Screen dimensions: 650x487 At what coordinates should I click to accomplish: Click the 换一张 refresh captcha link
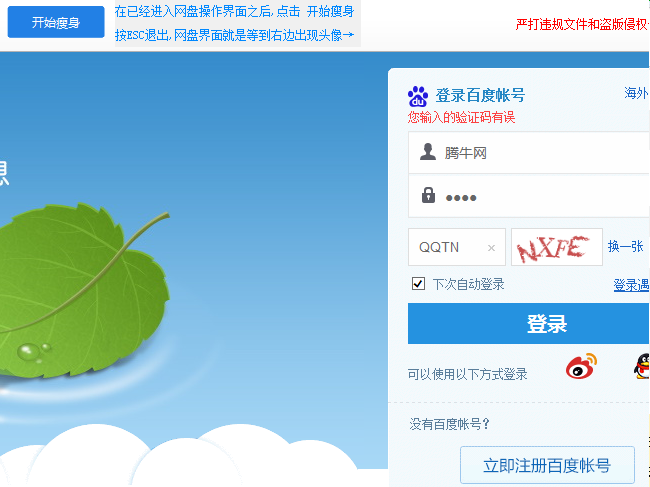point(626,247)
